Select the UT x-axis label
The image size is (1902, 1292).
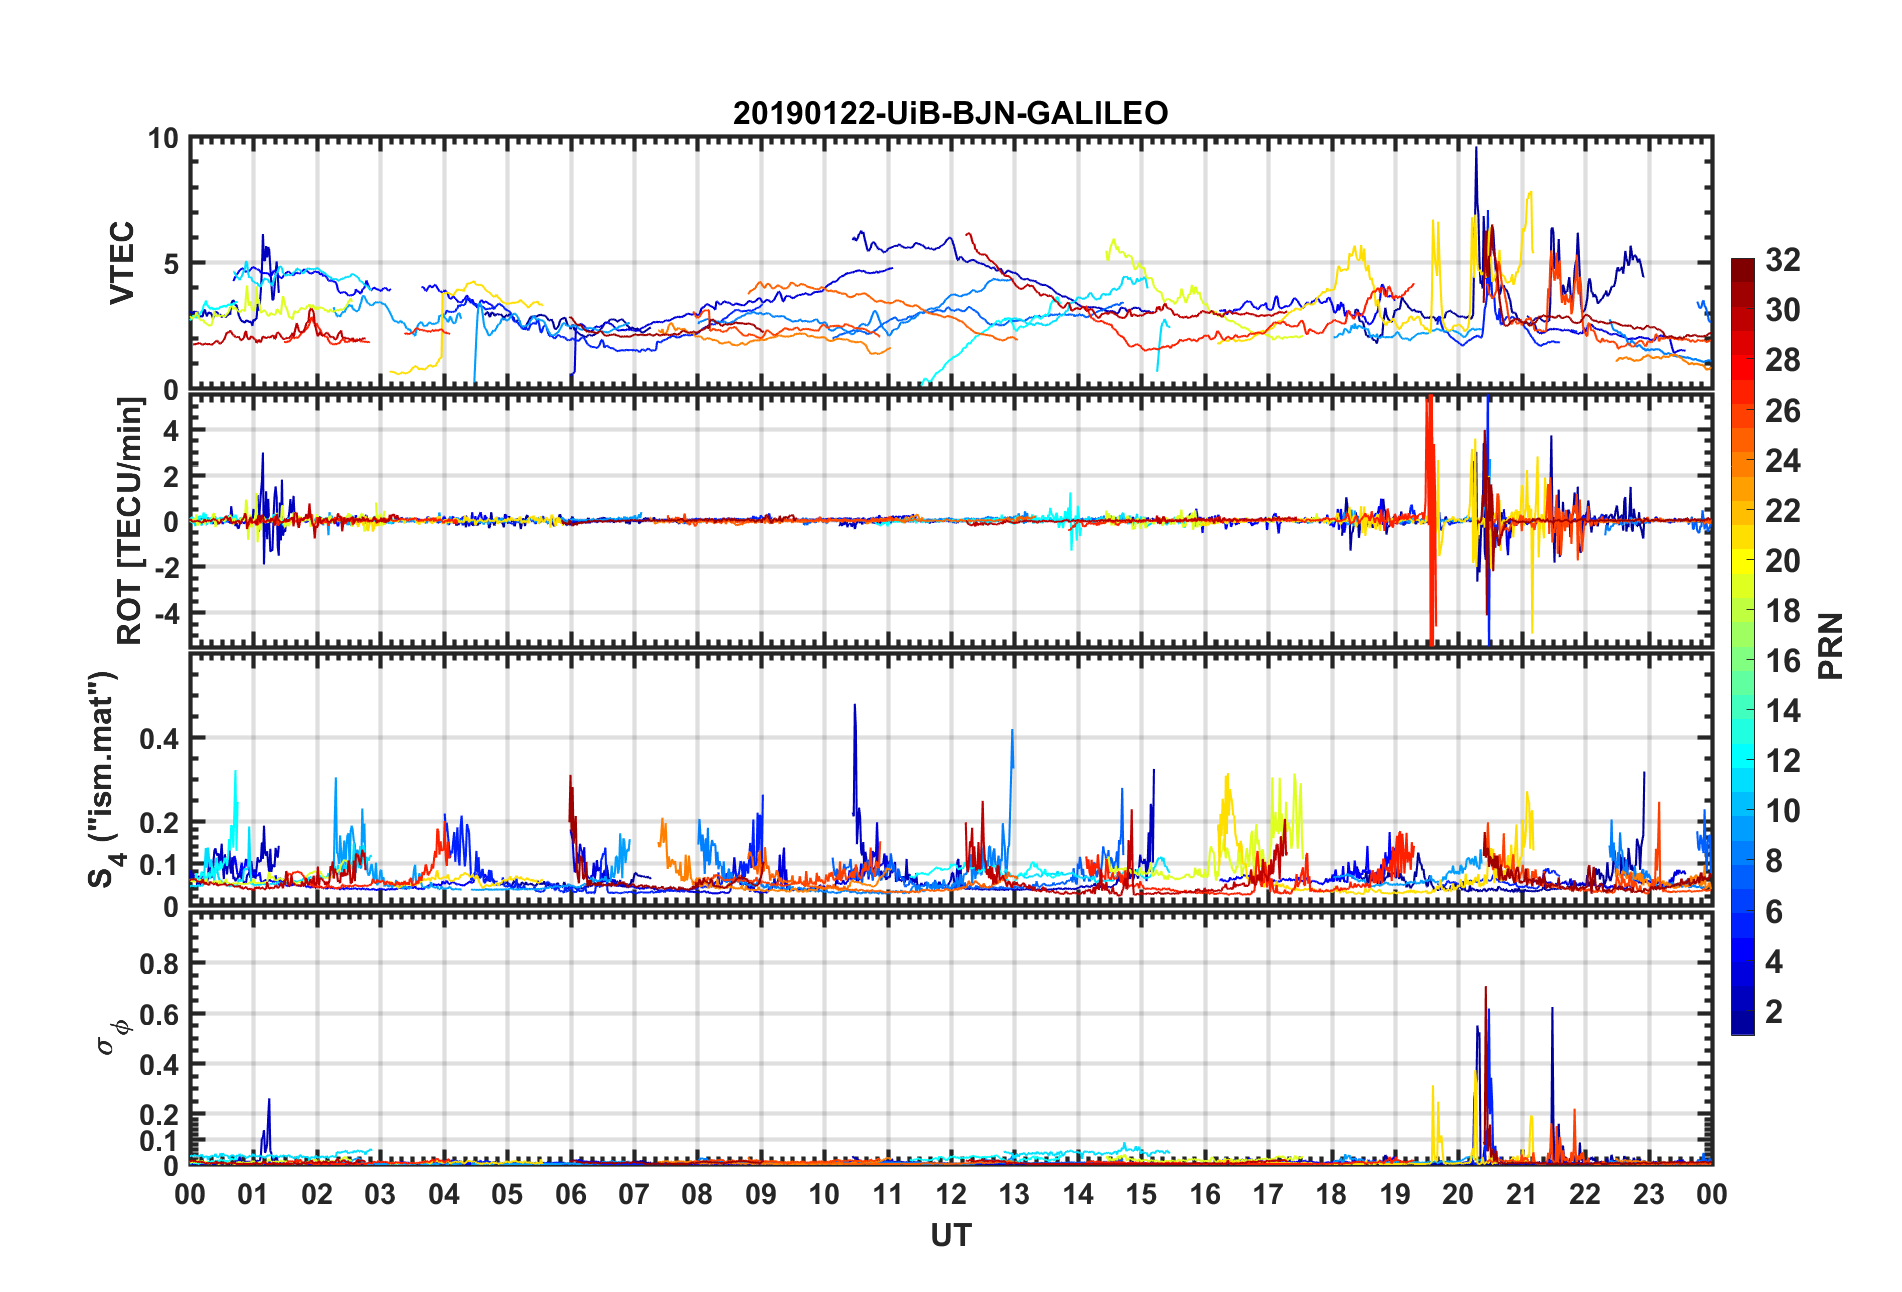point(950,1236)
